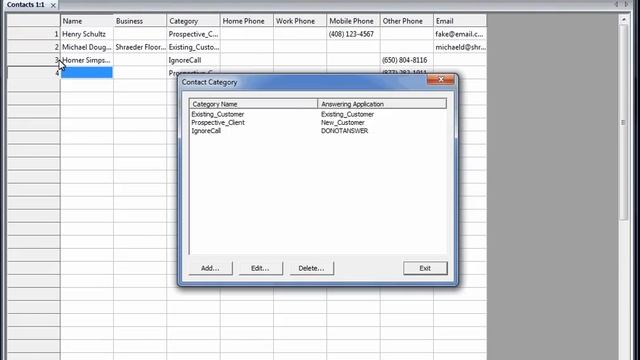Click IgnoreCall category cell for Homer
The image size is (640, 360).
click(193, 60)
